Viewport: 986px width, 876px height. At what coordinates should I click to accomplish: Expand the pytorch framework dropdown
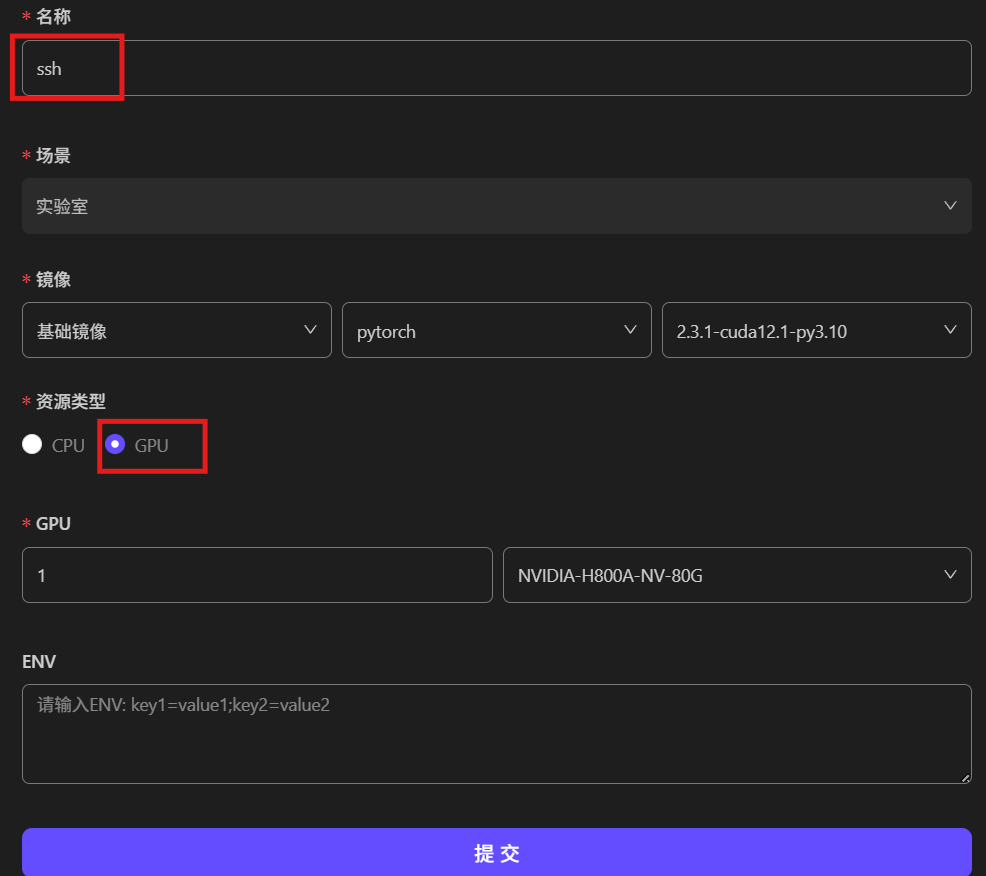coord(485,330)
